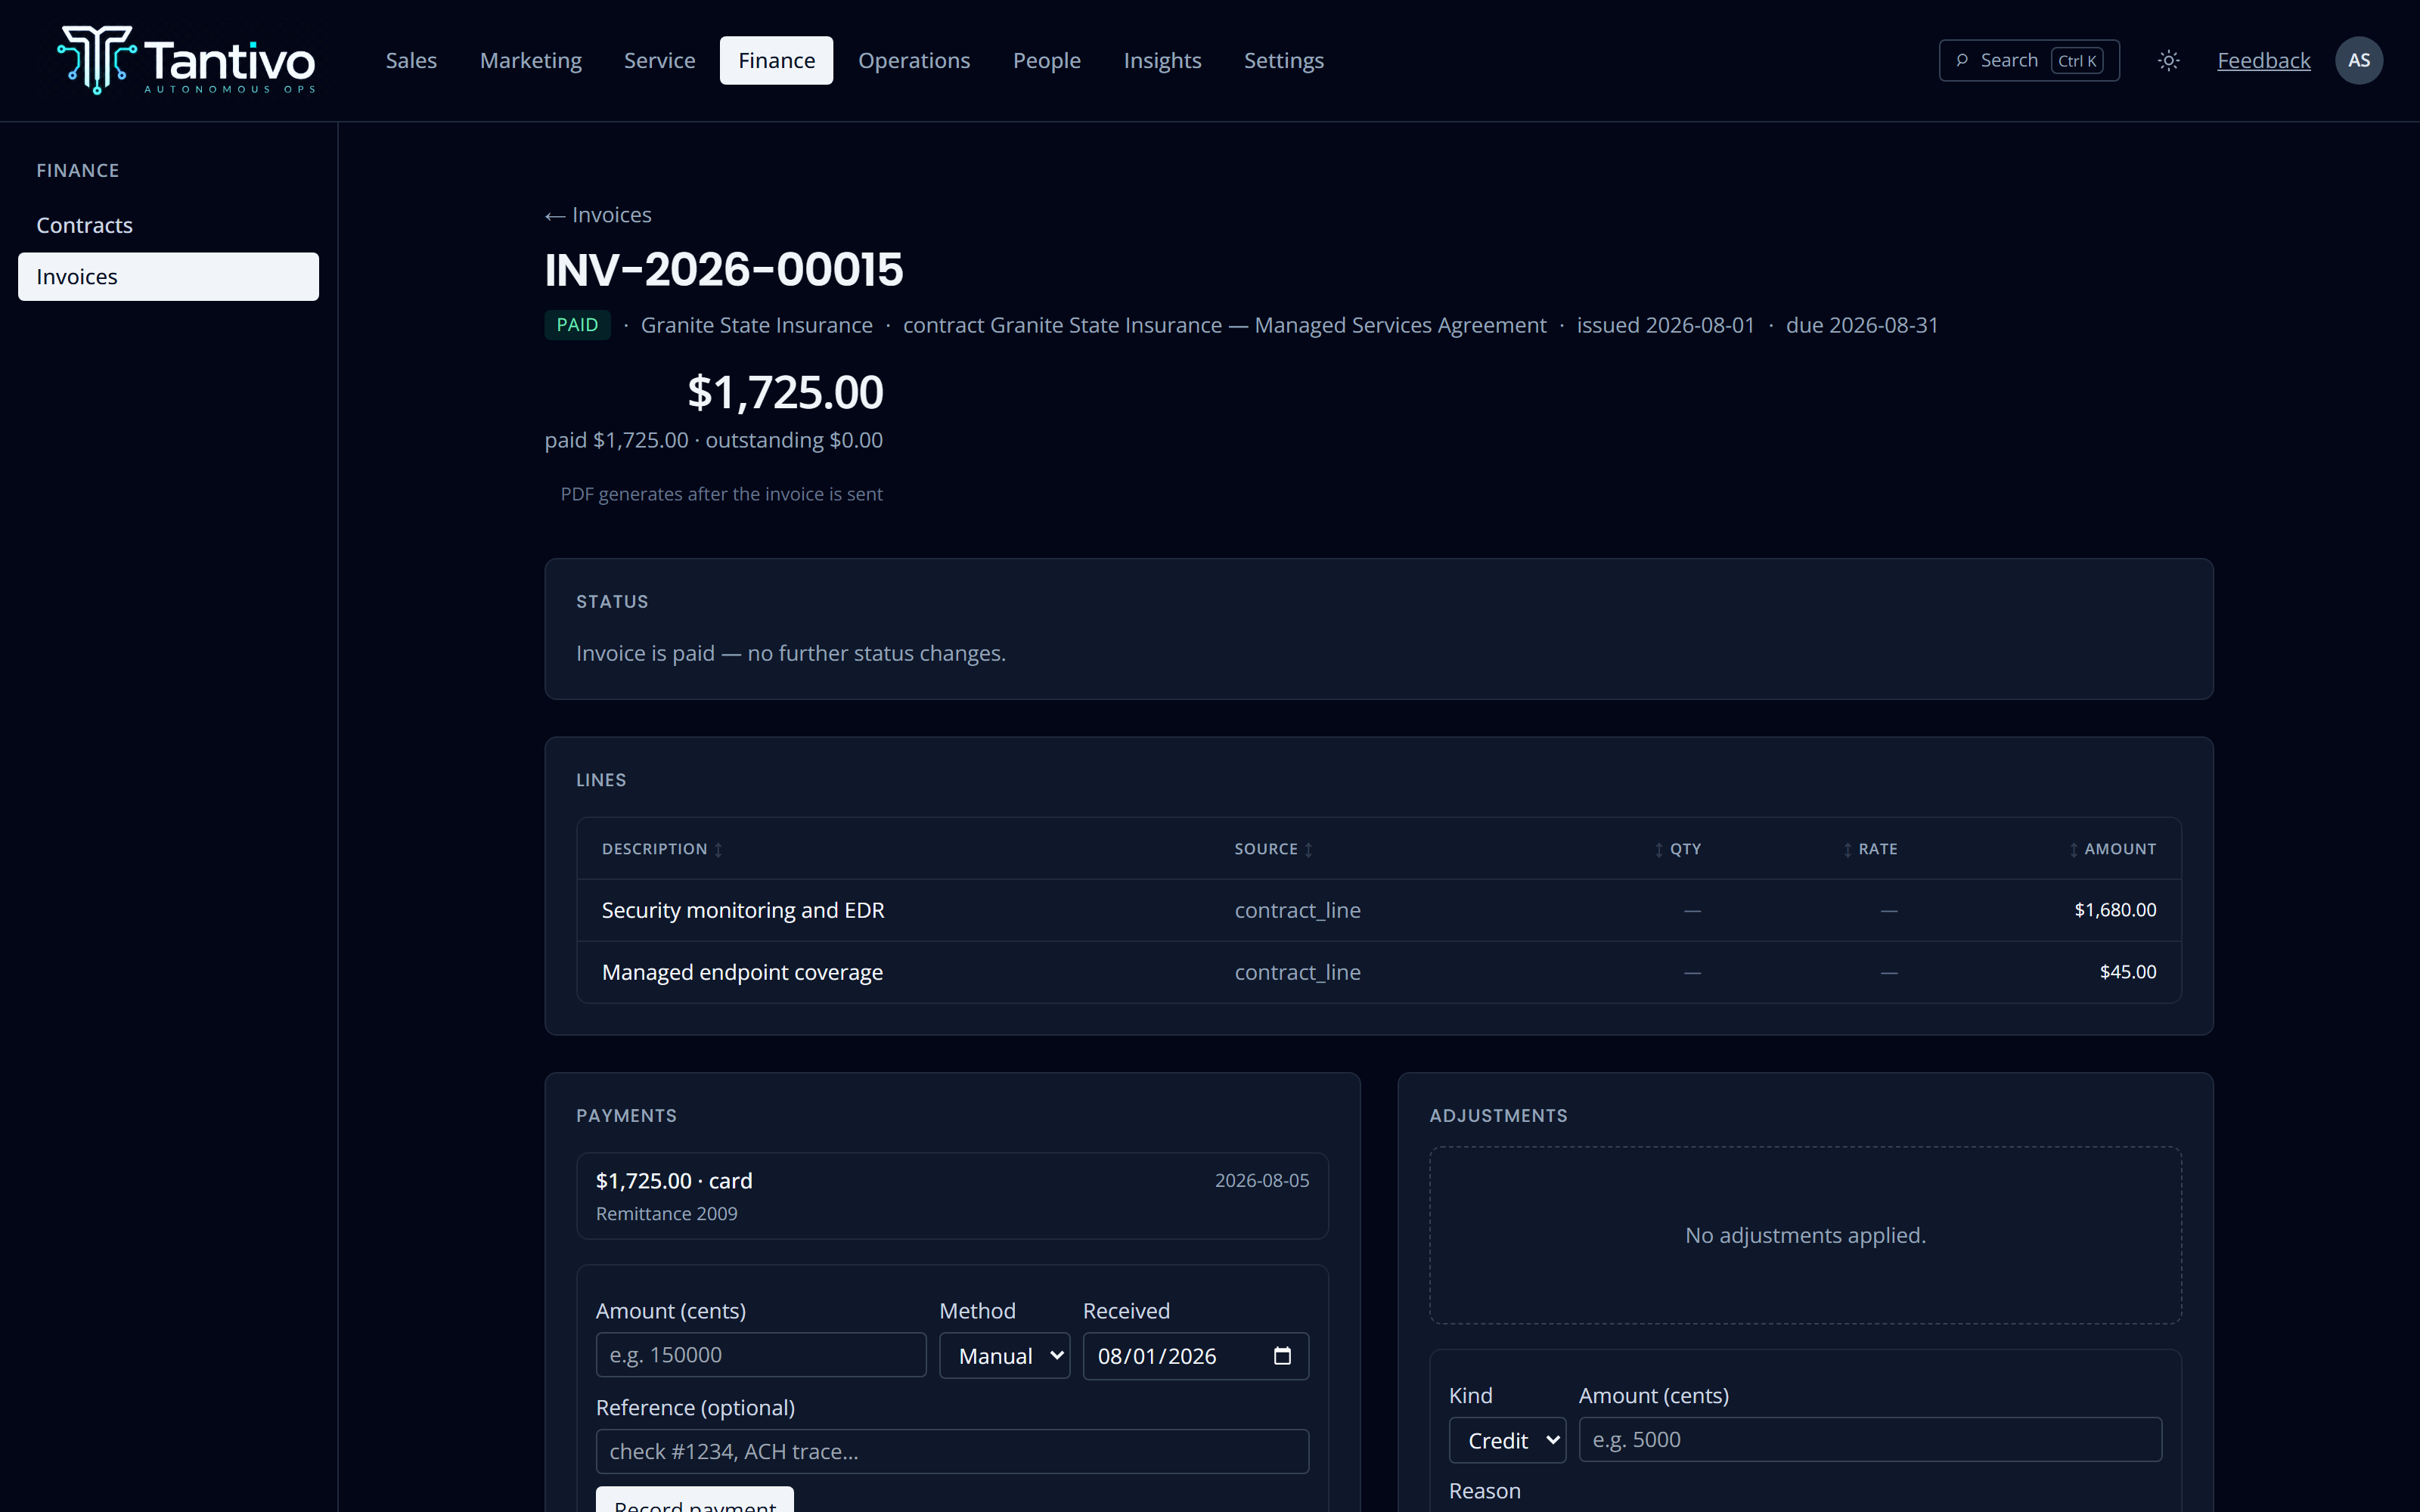
Task: Open Contracts in the Finance sidebar
Action: 168,225
